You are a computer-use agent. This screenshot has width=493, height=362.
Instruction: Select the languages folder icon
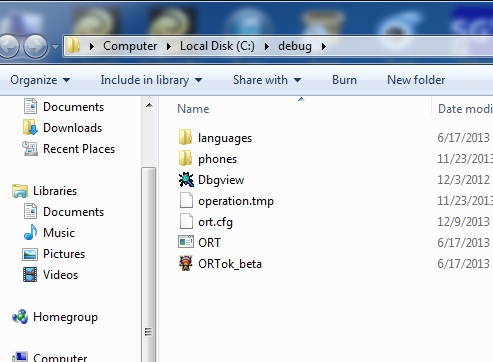point(185,137)
